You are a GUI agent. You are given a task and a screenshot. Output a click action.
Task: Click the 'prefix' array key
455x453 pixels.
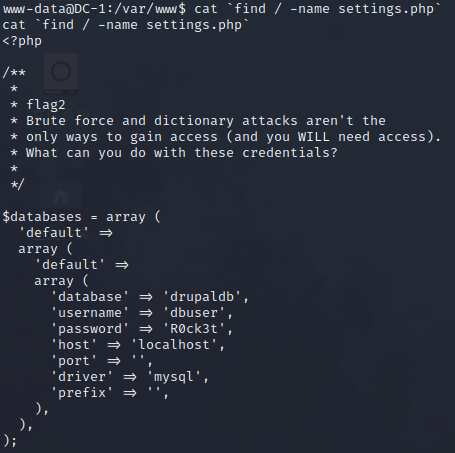pos(82,393)
